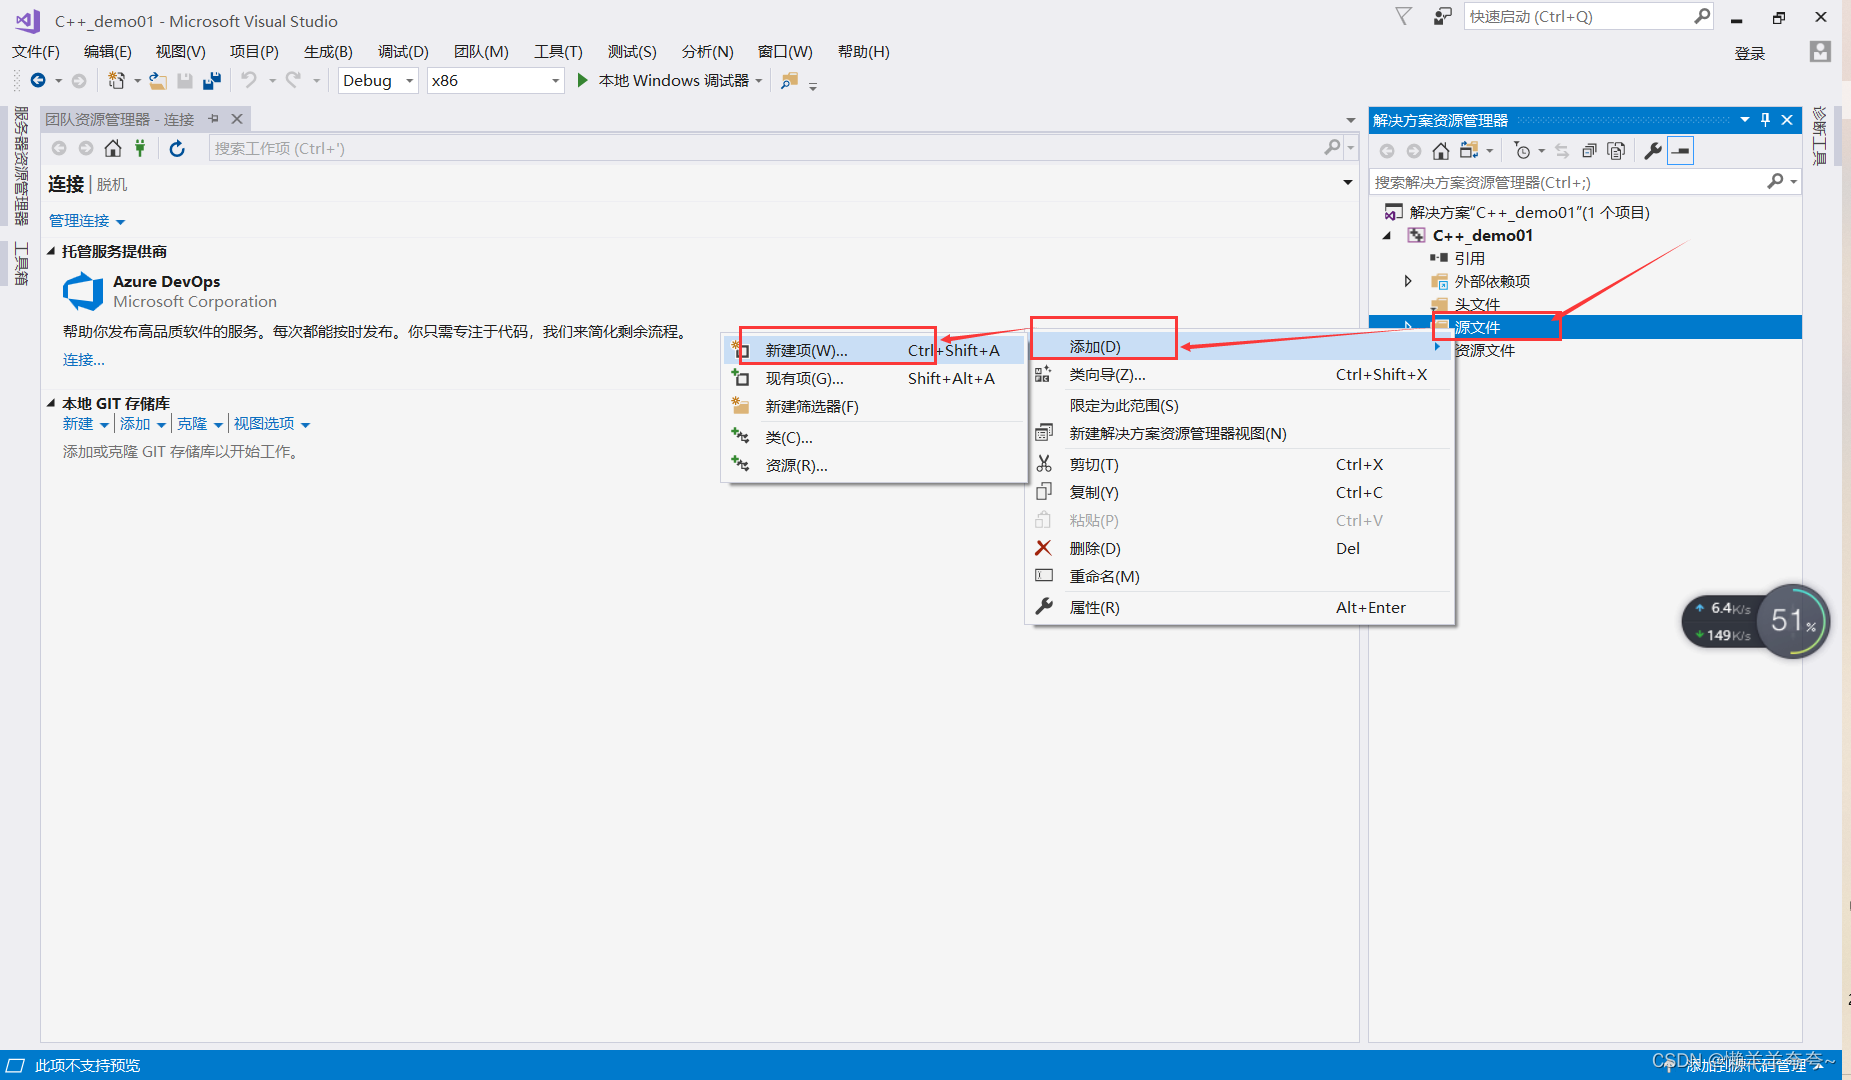Click the Pending Changes Filter clock icon
Screen dimensions: 1851x1080
(1522, 151)
